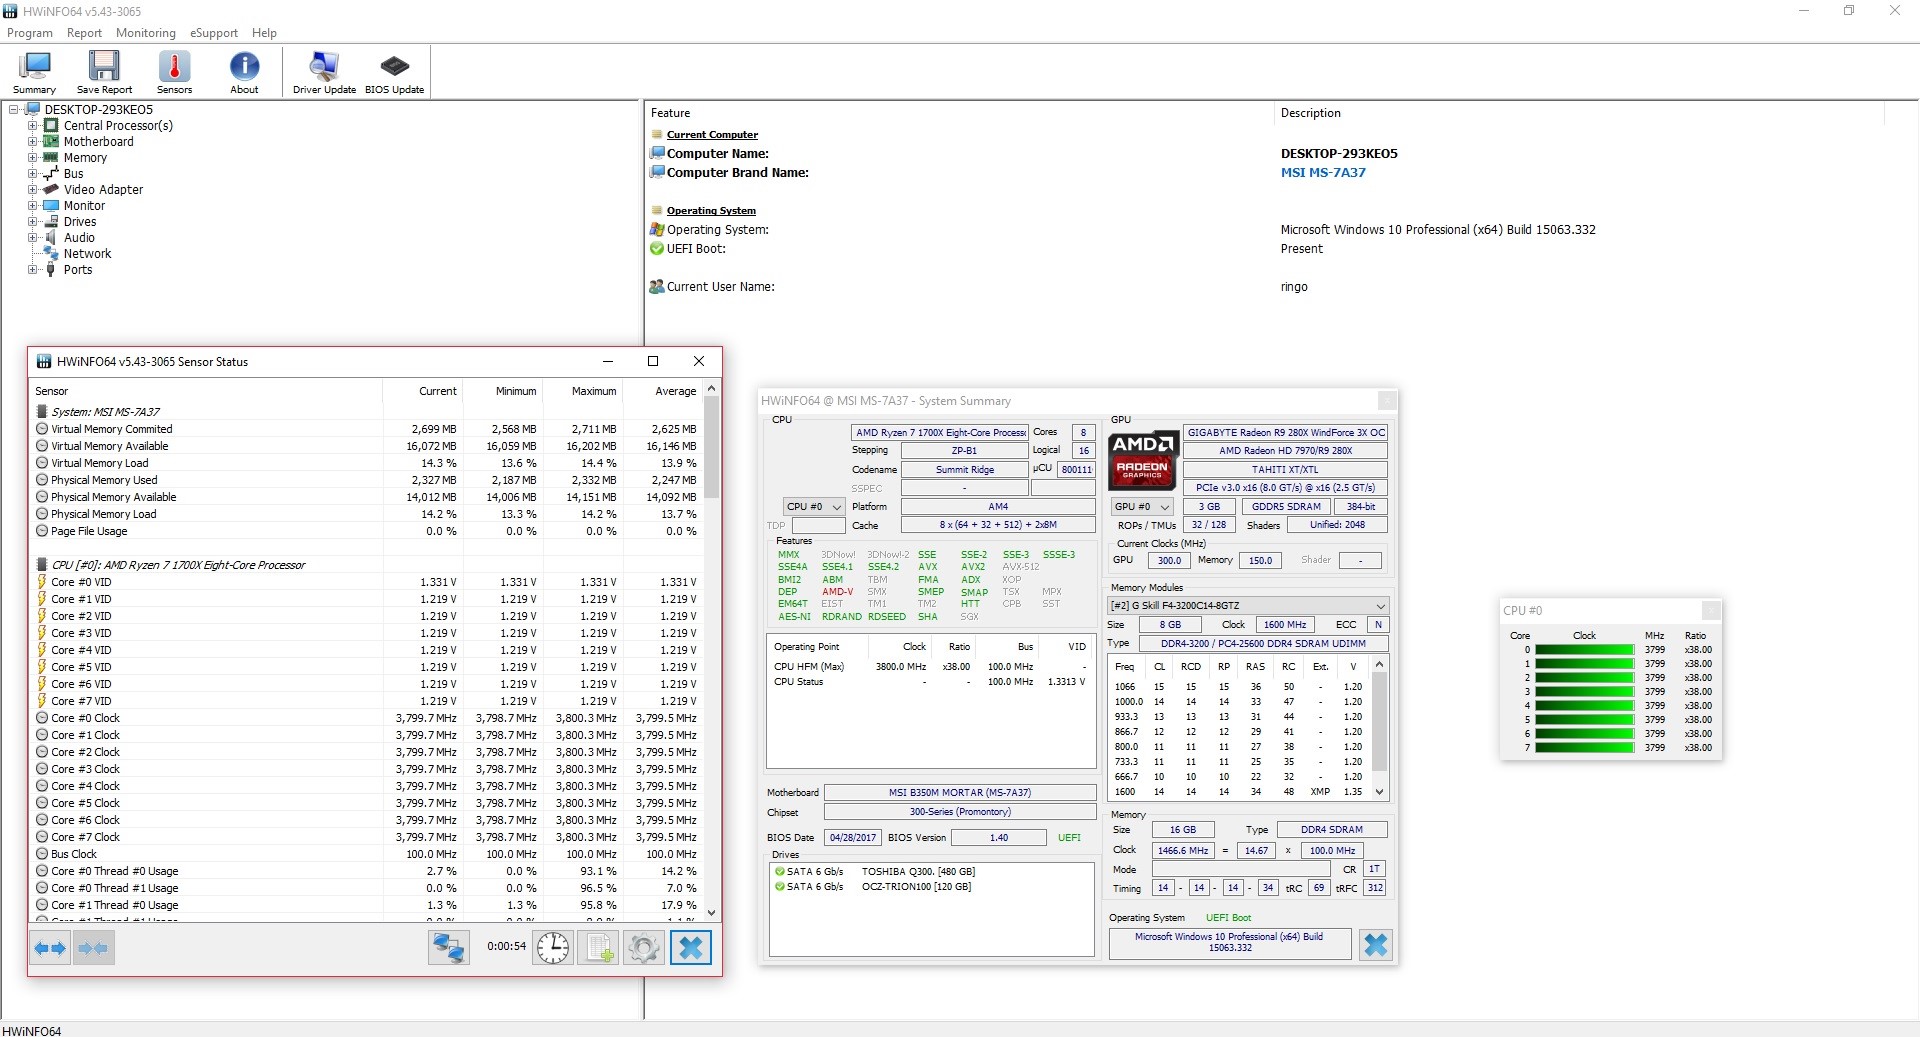
Task: Expand the Drives tree node
Action: click(33, 222)
